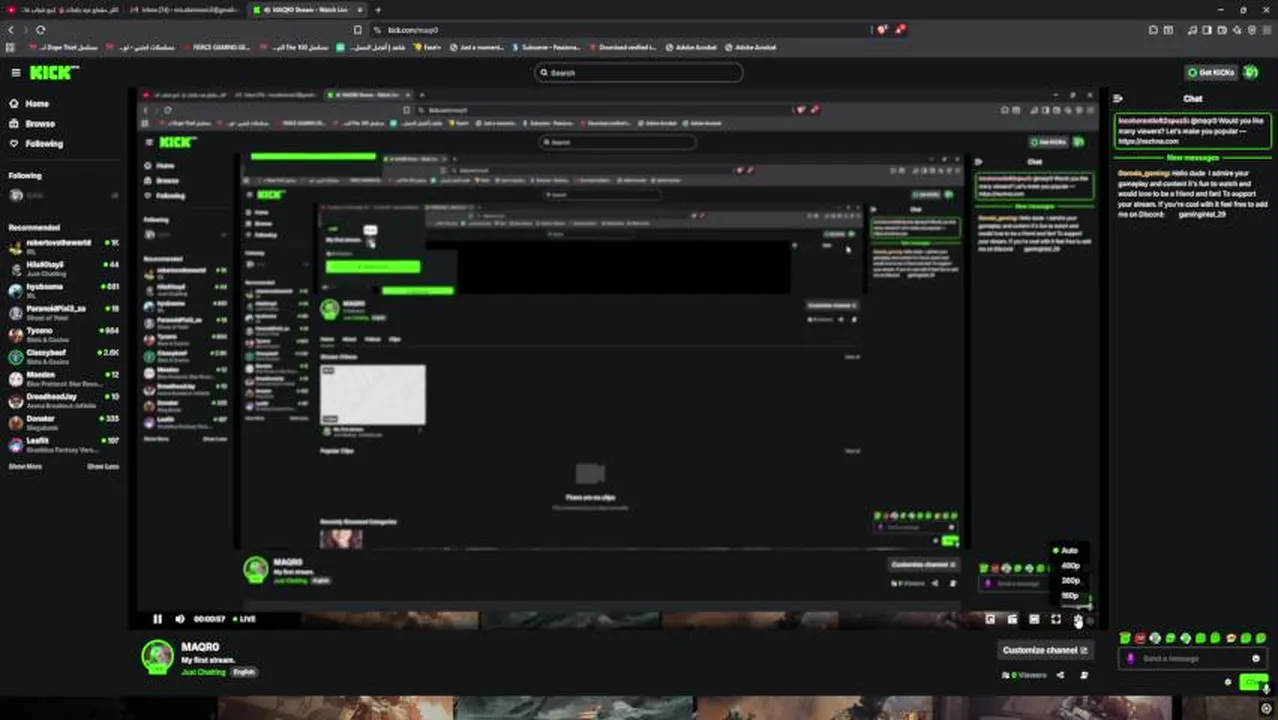The width and height of the screenshot is (1278, 720).
Task: Click the MAQR0 channel avatar
Action: (x=157, y=656)
